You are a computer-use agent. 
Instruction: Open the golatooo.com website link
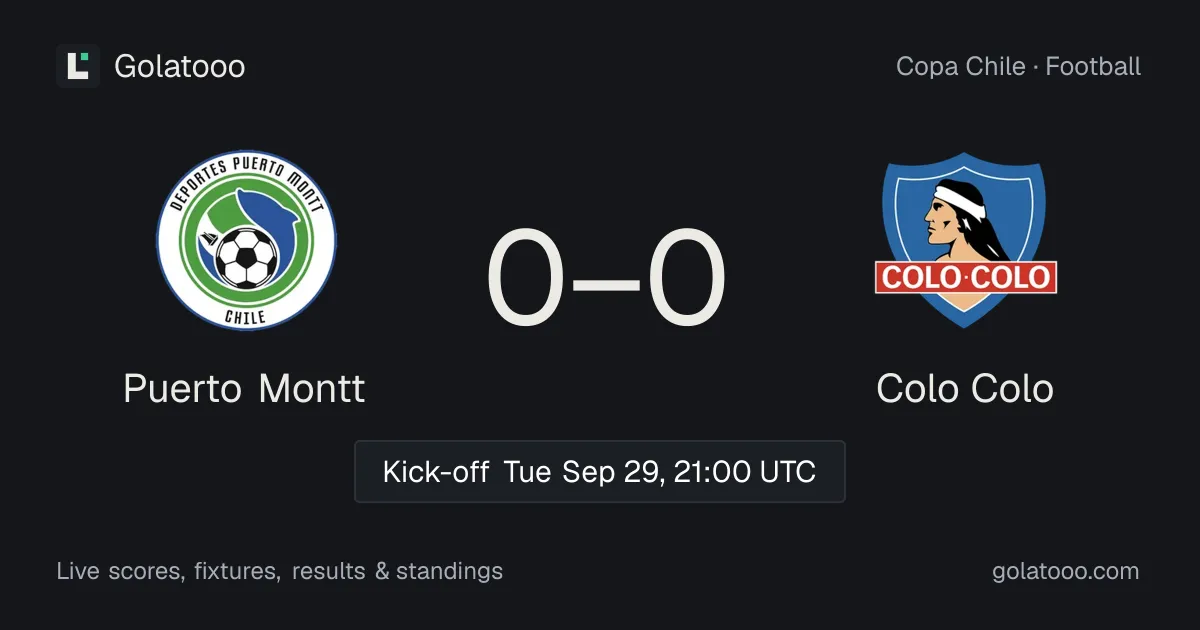point(1065,571)
